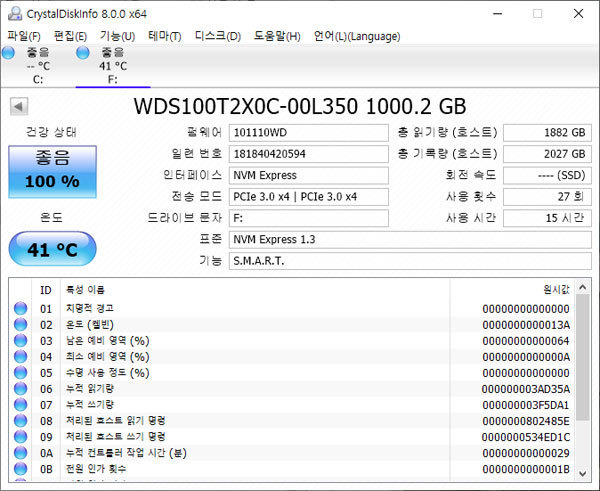Select the 누적 쓰기량 attribute row

click(292, 405)
